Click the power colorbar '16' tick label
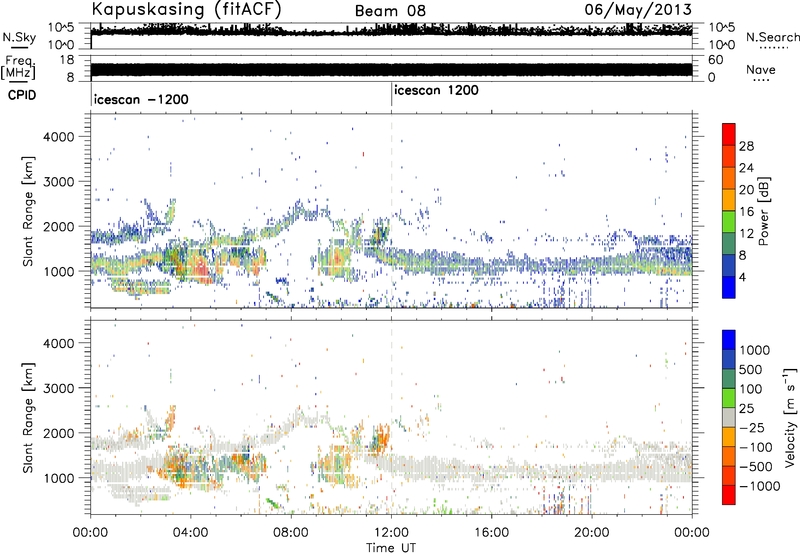The image size is (800, 554). (746, 211)
